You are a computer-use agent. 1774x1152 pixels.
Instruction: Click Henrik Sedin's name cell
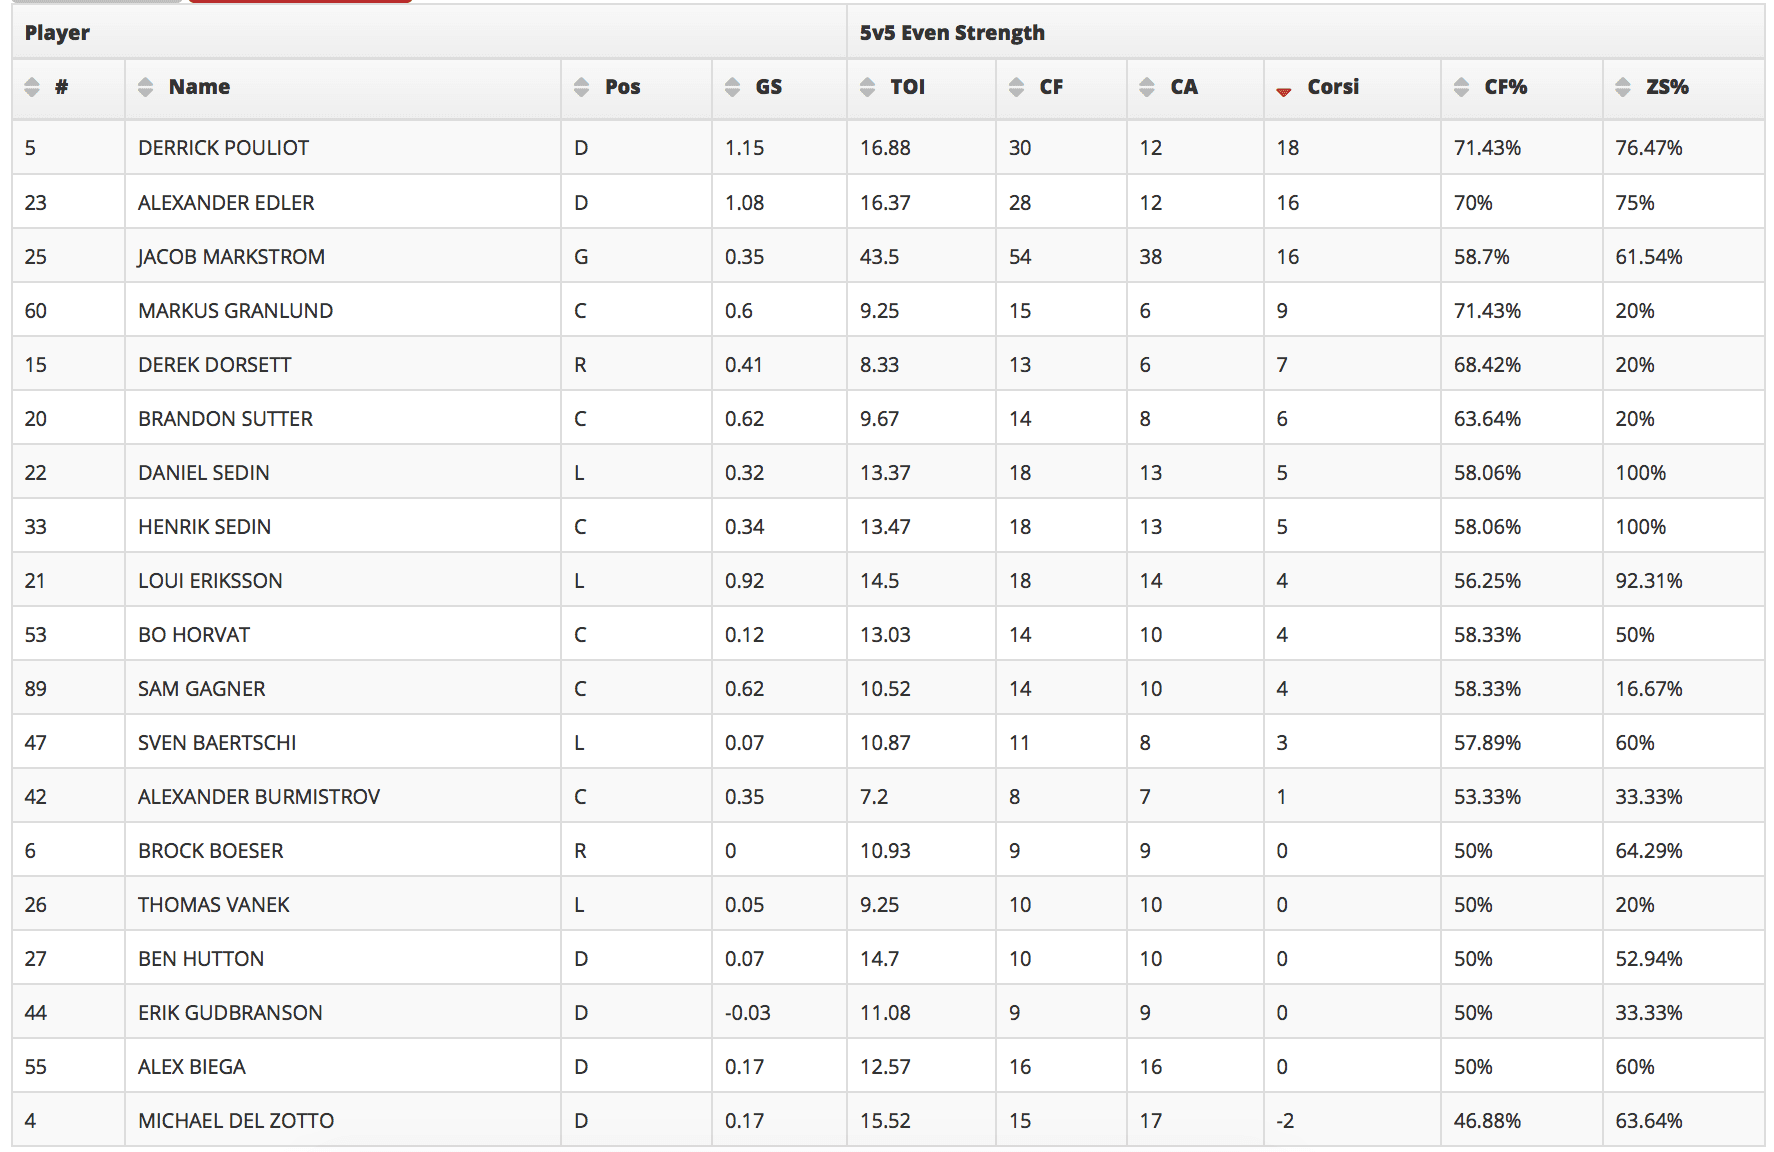(204, 527)
